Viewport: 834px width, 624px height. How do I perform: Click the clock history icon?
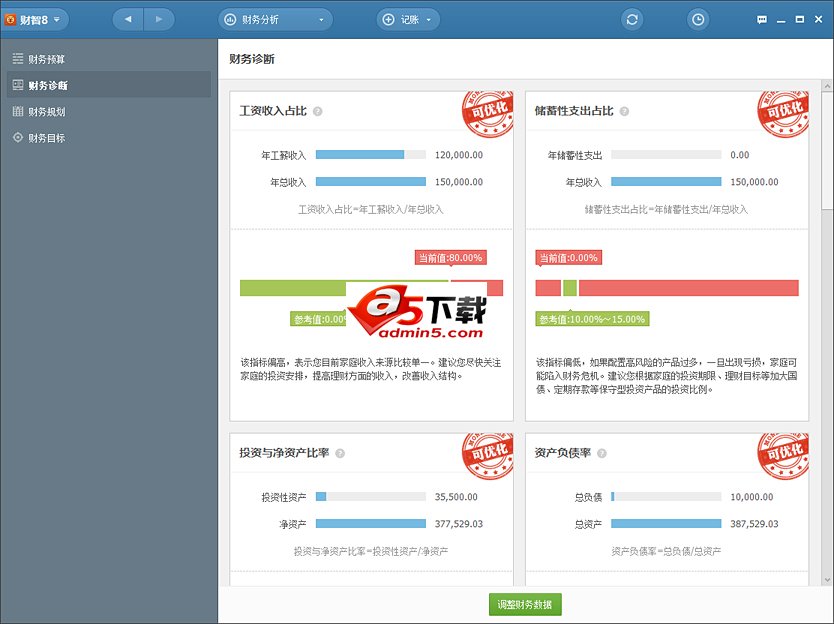click(x=698, y=19)
